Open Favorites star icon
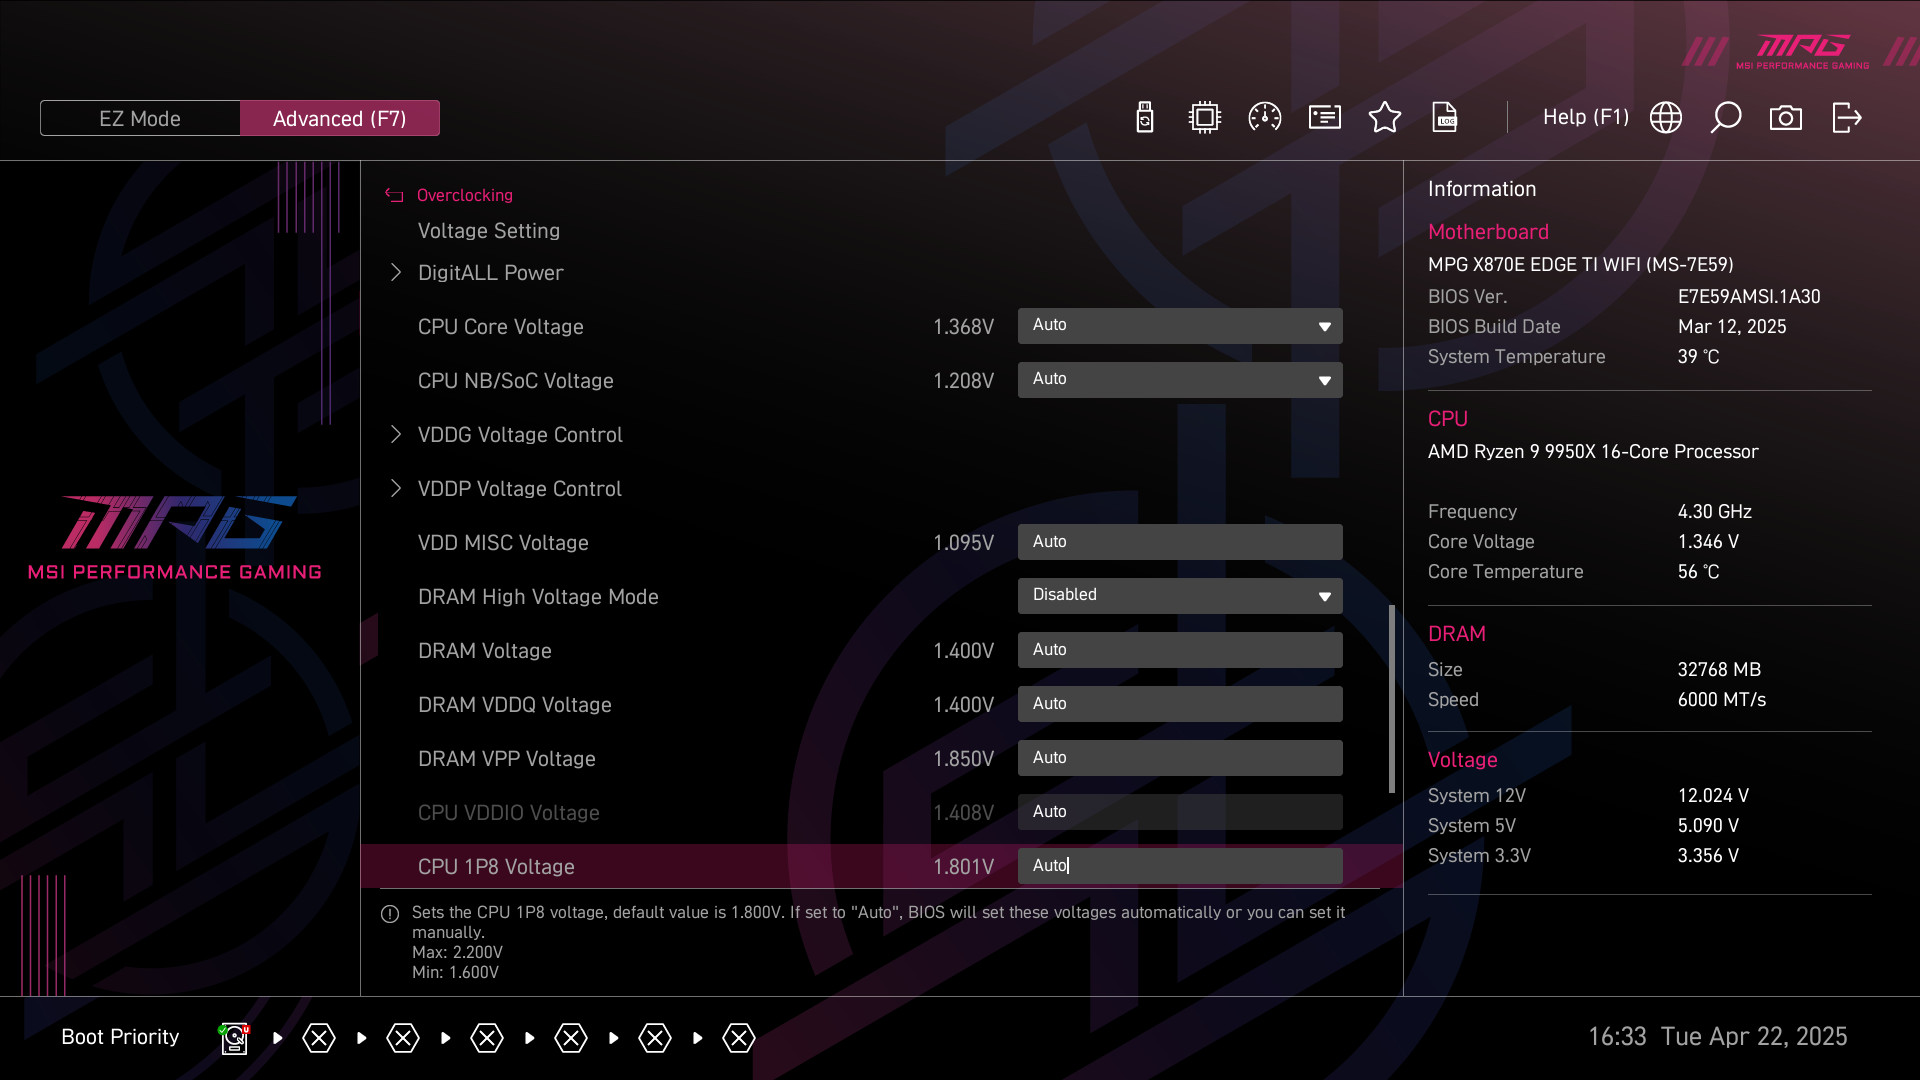Image resolution: width=1920 pixels, height=1080 pixels. [1385, 117]
